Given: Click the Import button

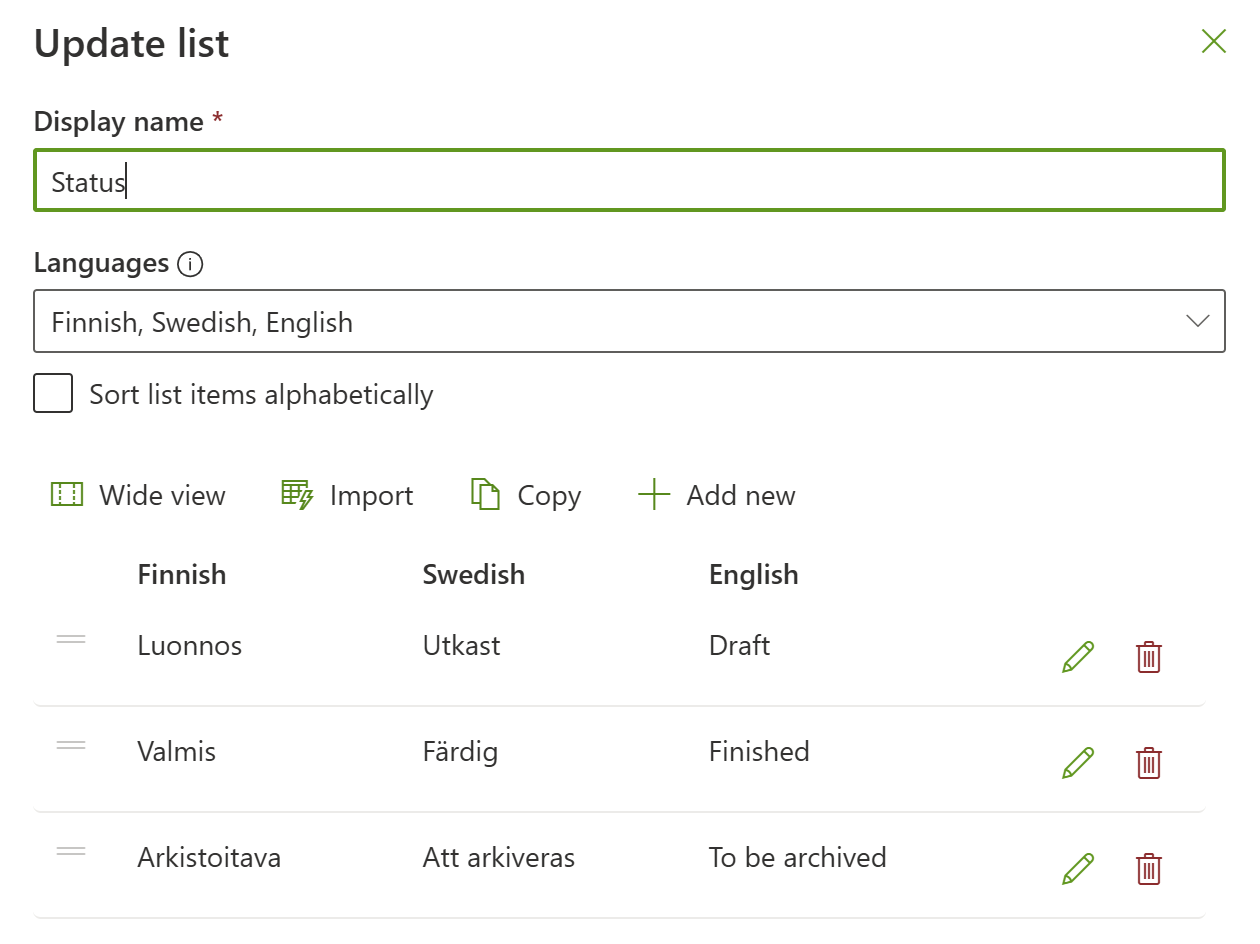Looking at the screenshot, I should (347, 496).
